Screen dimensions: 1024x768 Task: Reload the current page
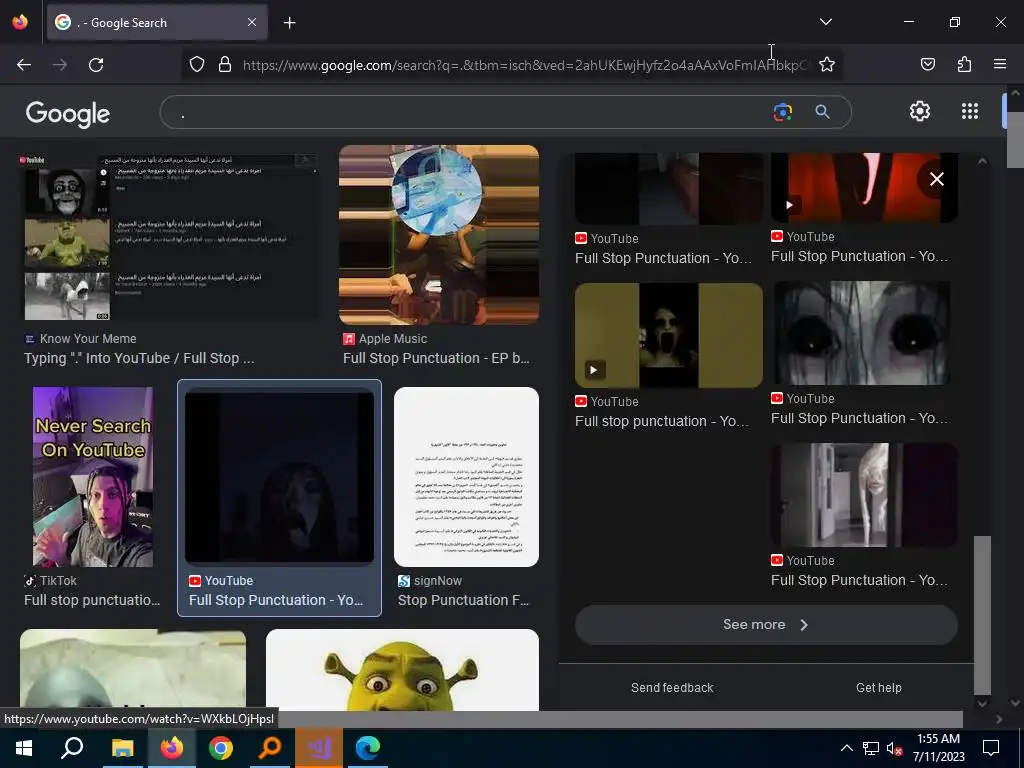[x=96, y=65]
